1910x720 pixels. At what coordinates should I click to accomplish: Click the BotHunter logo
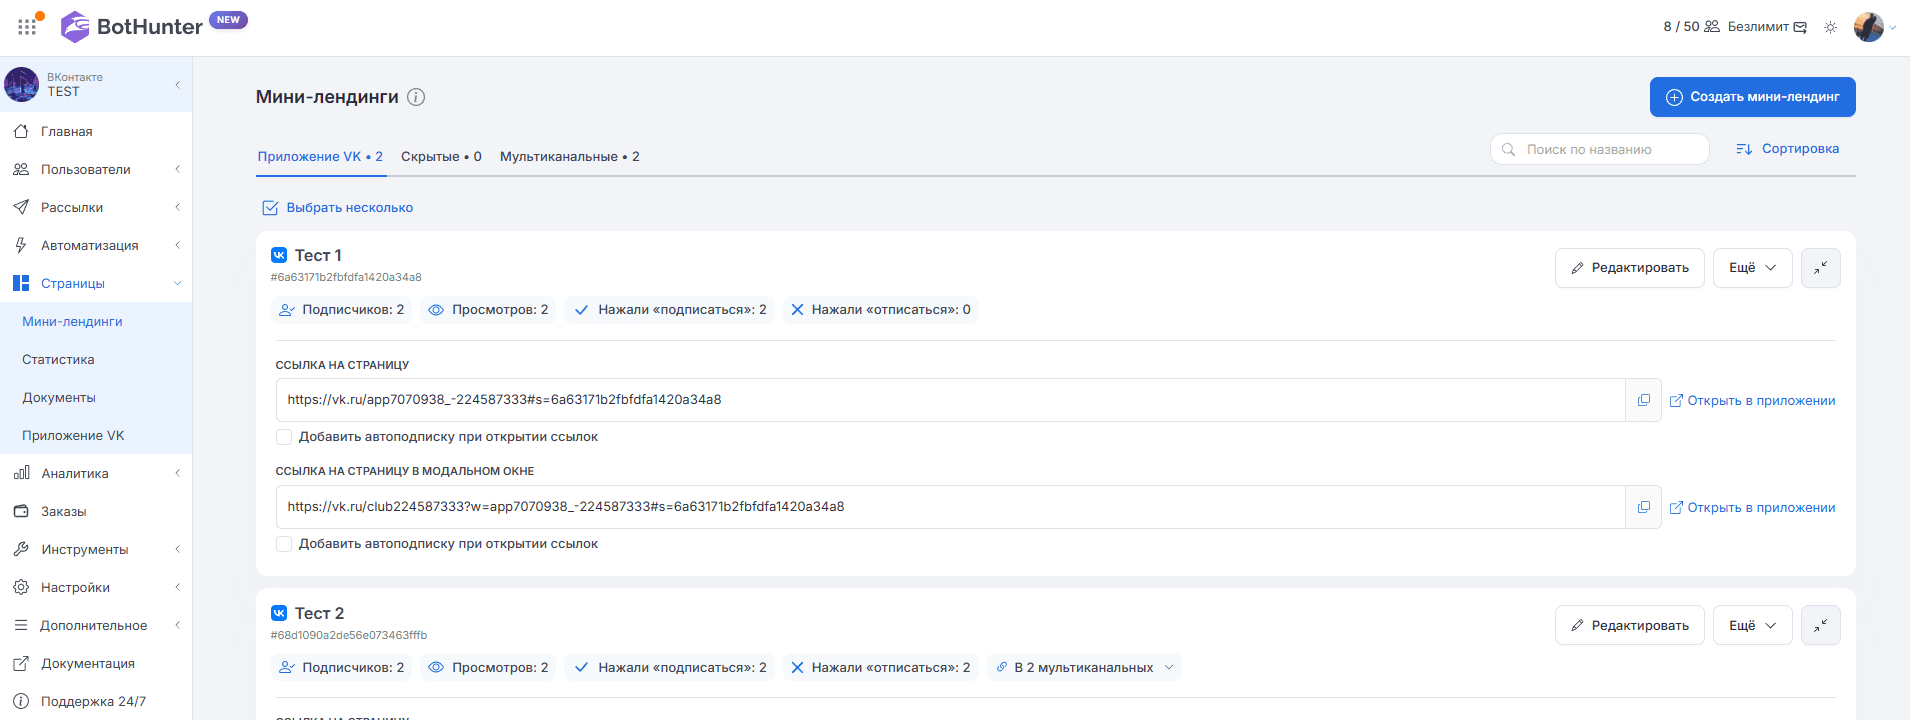pos(132,27)
